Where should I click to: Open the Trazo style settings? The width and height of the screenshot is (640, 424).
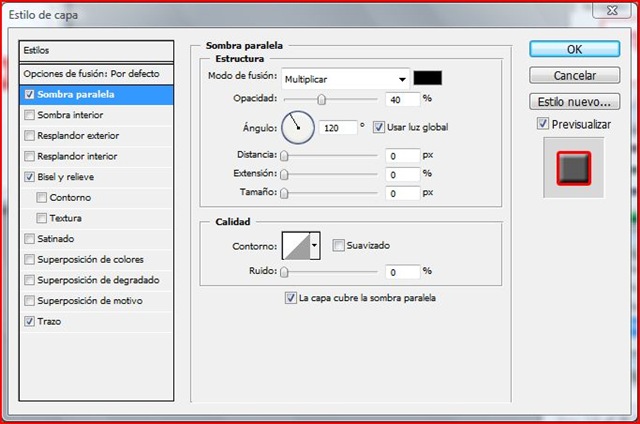point(49,321)
